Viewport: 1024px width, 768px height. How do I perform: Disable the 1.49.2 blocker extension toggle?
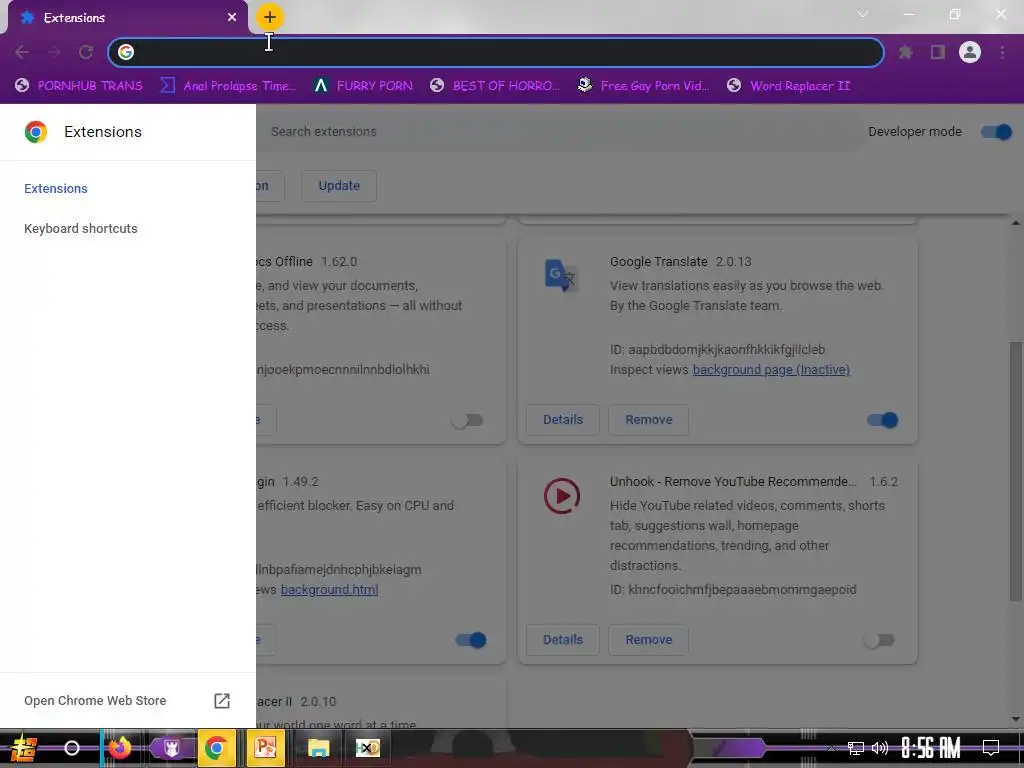click(471, 640)
